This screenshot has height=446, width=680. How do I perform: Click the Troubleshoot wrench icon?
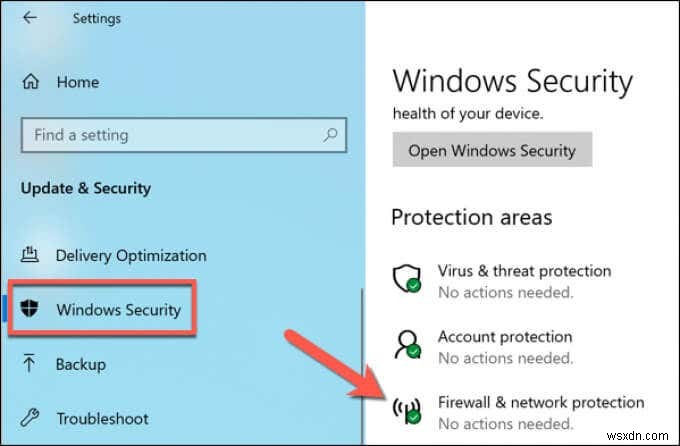(30, 418)
